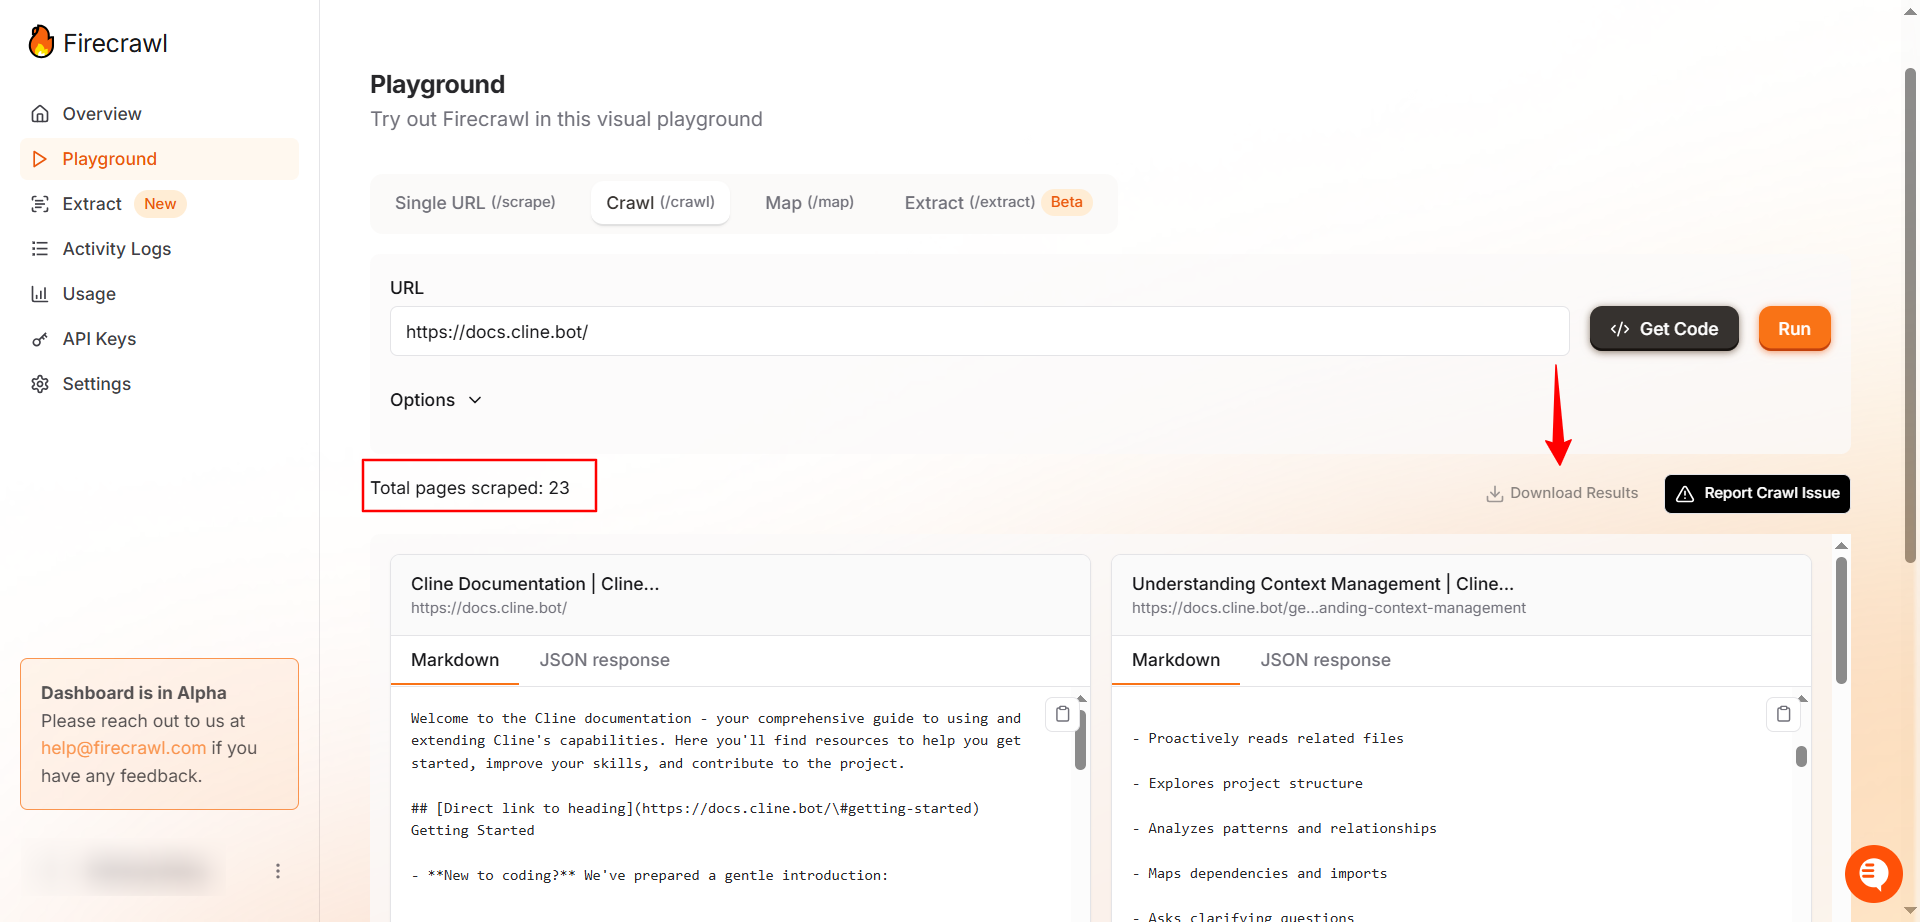Open Activity Logs page
1920x922 pixels.
159,249
